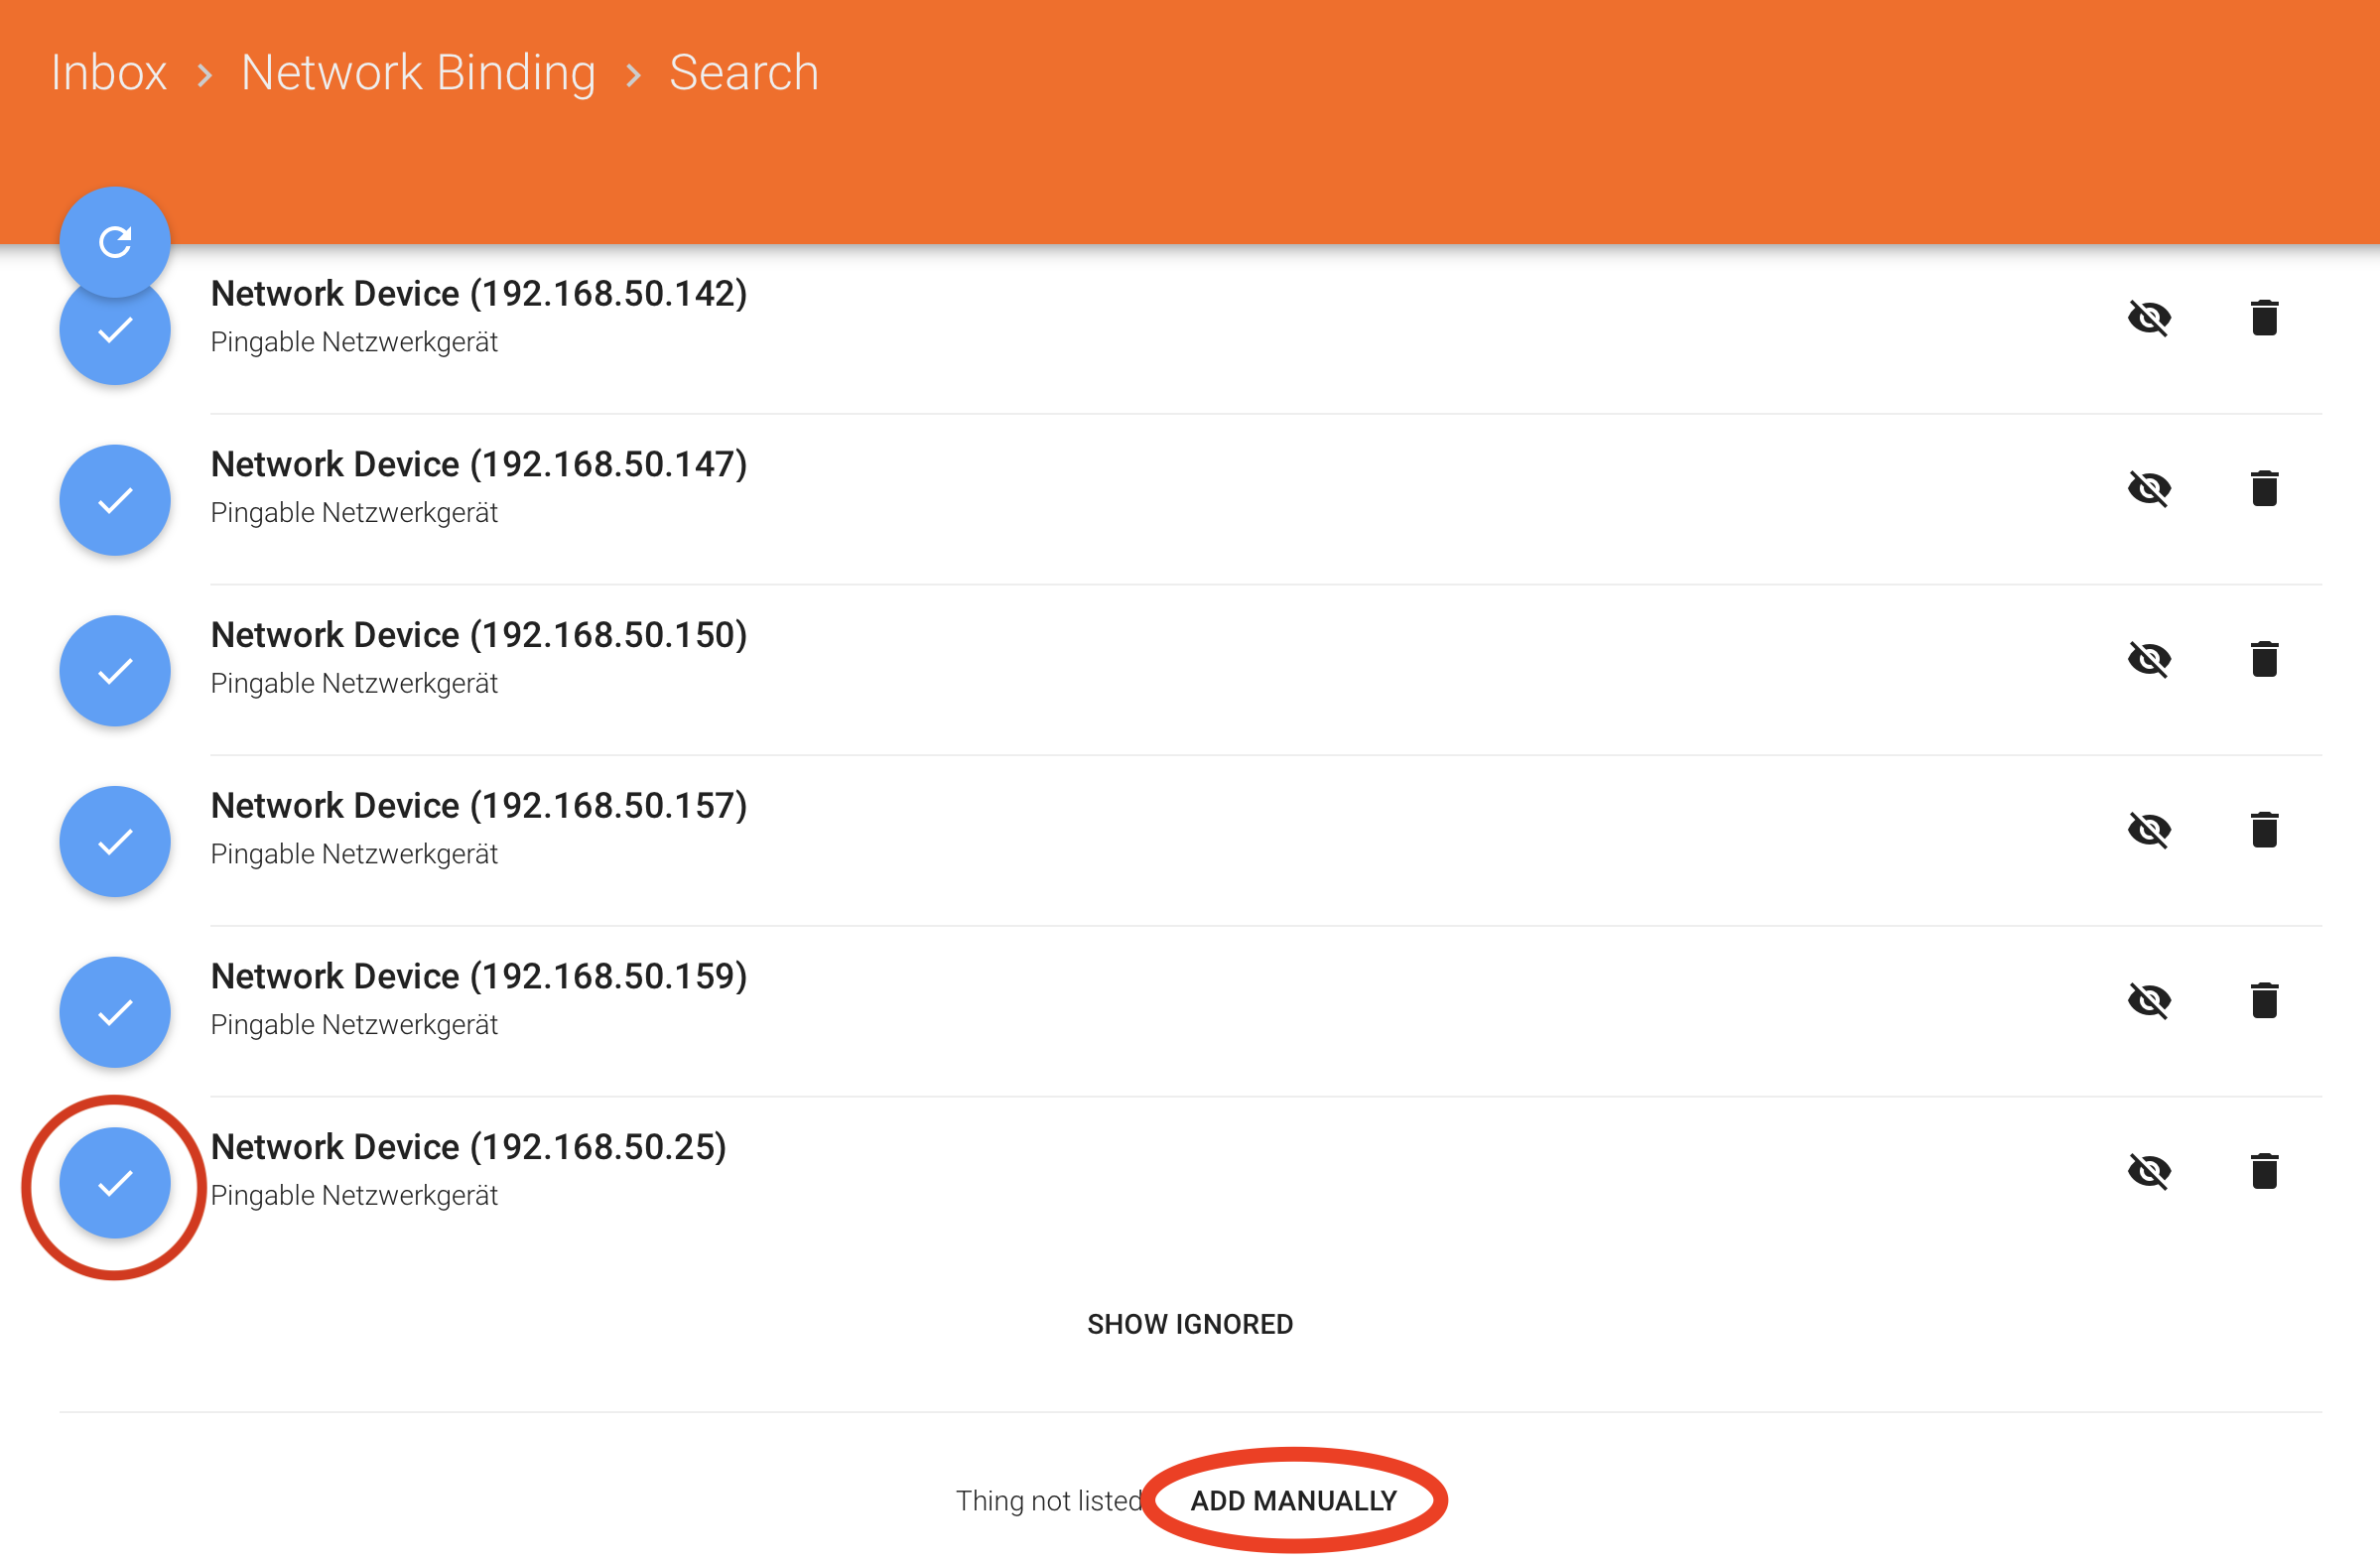The height and width of the screenshot is (1562, 2380).
Task: Select Search breadcrumb item
Action: click(744, 73)
